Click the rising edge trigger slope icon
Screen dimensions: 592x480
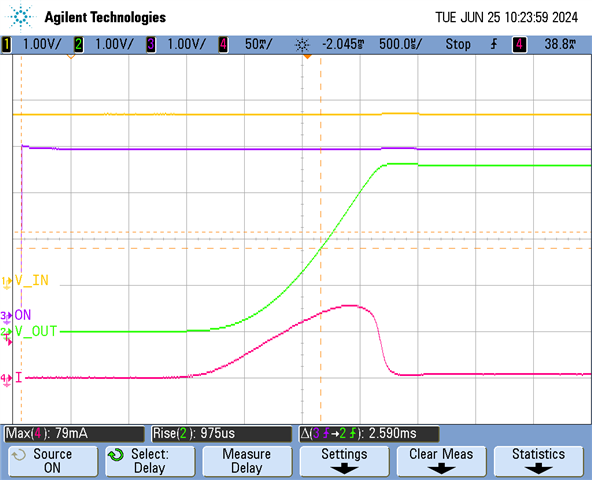(494, 45)
